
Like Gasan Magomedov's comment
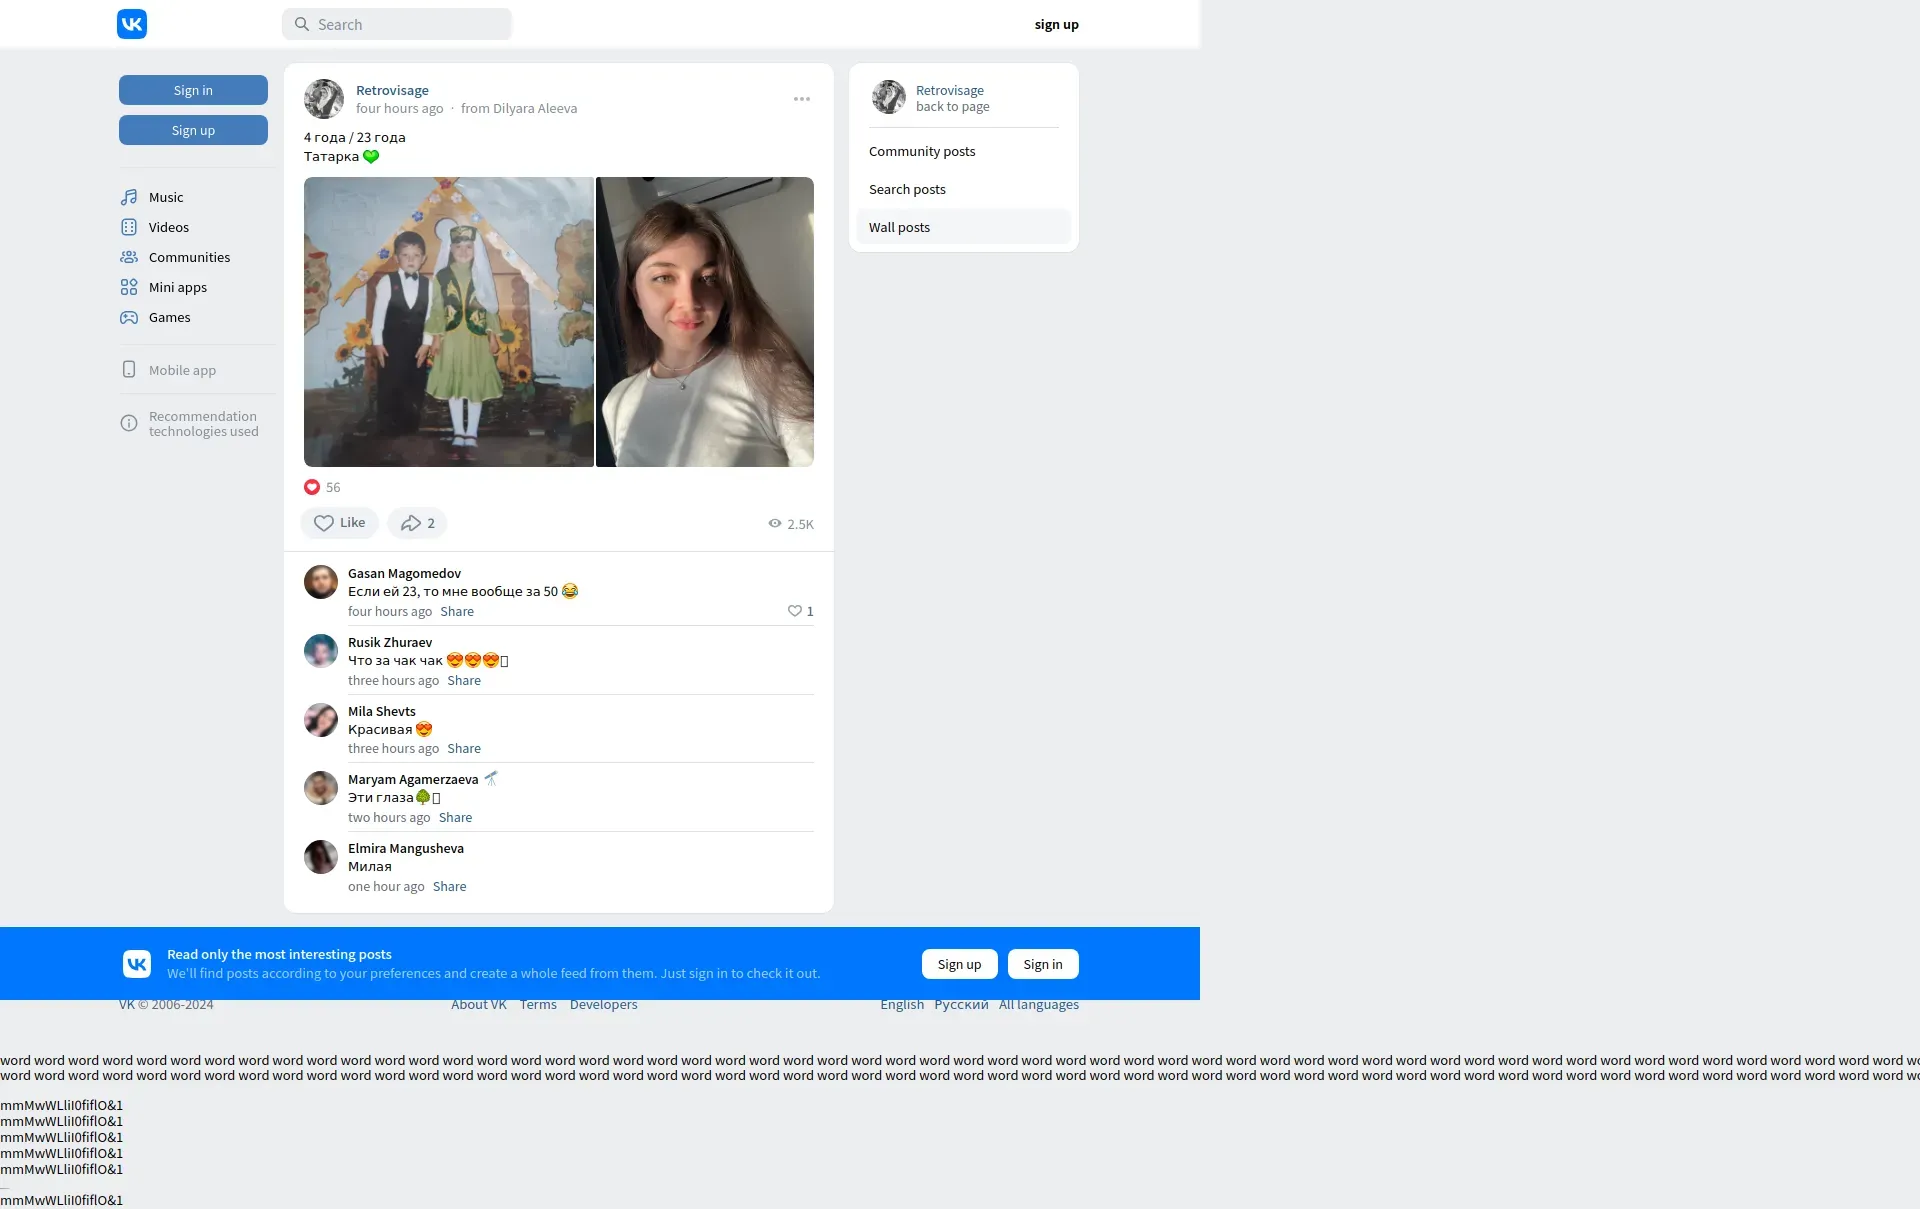(795, 611)
